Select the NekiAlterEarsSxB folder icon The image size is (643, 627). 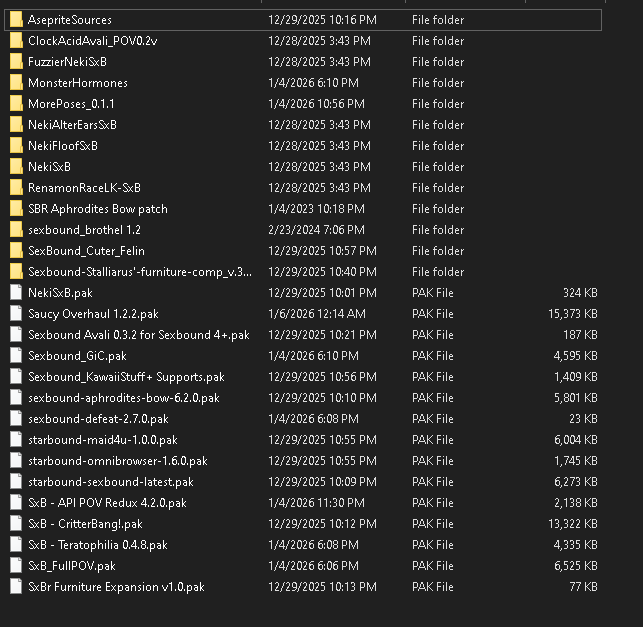click(x=16, y=125)
